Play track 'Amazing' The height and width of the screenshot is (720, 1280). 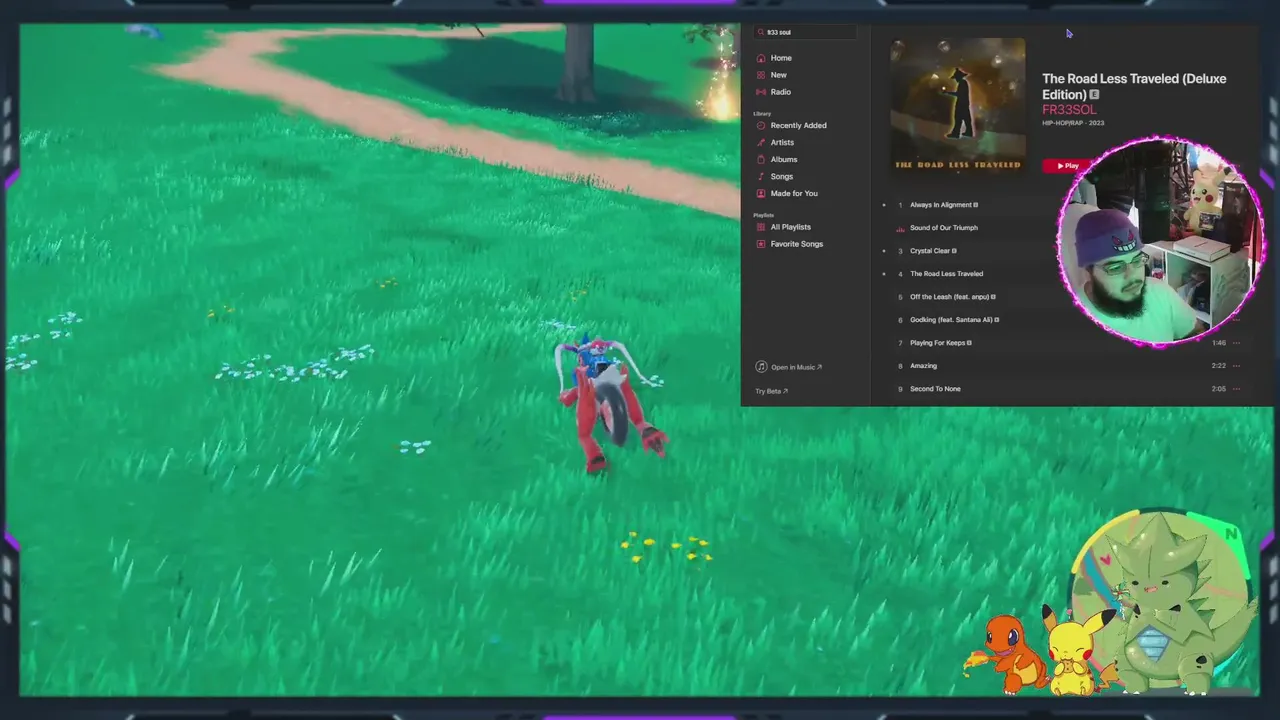(923, 366)
